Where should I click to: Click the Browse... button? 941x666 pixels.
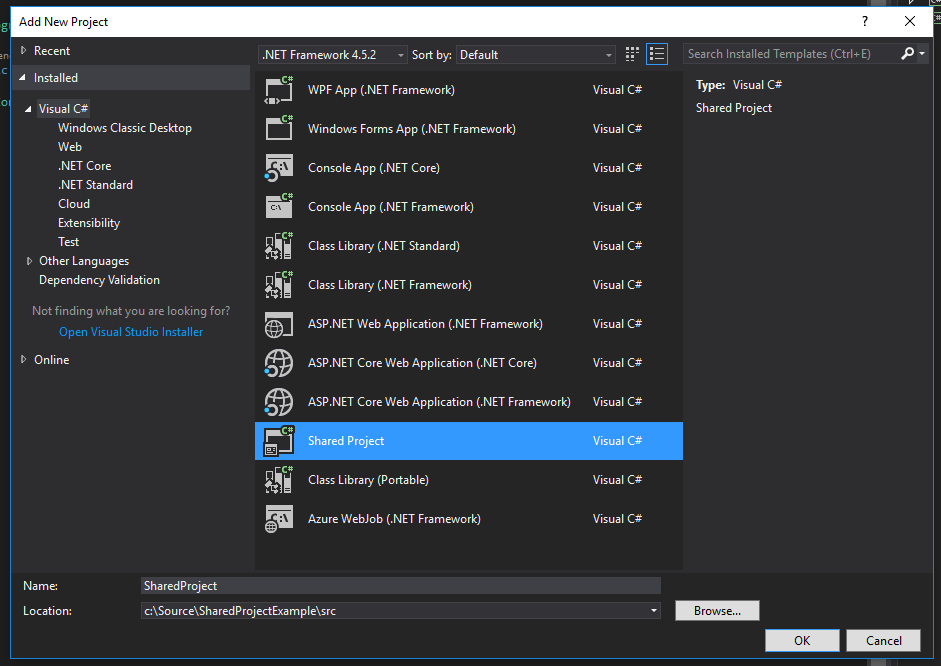click(717, 611)
